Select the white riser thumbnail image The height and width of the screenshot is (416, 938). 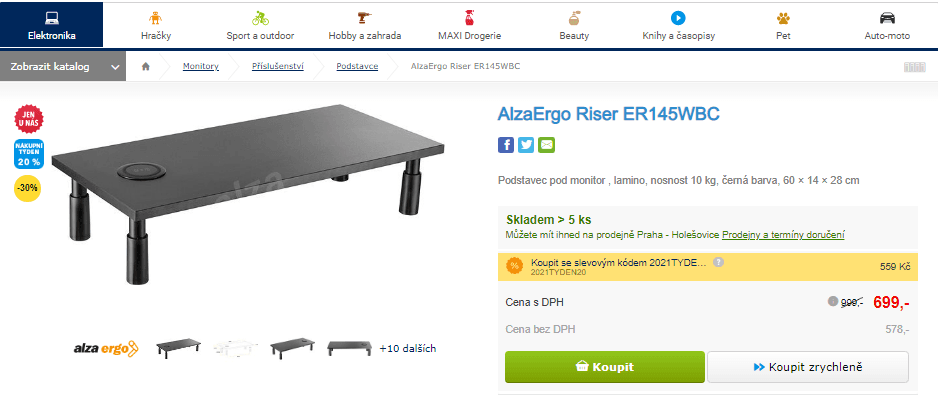[x=235, y=348]
